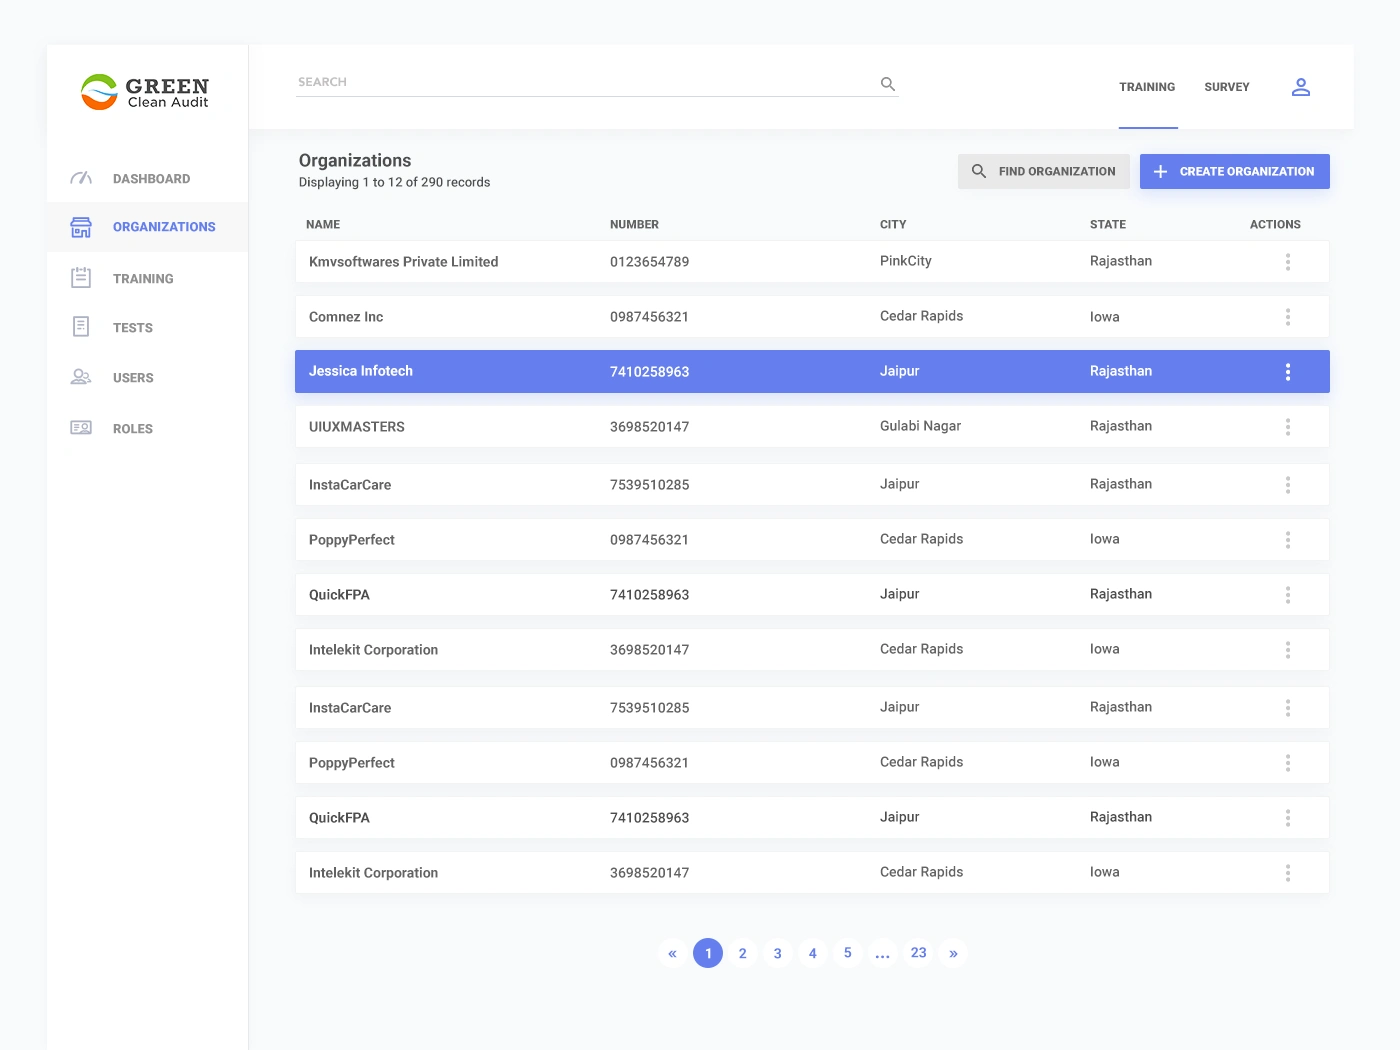The width and height of the screenshot is (1400, 1050).
Task: Go to page 3
Action: (x=778, y=953)
